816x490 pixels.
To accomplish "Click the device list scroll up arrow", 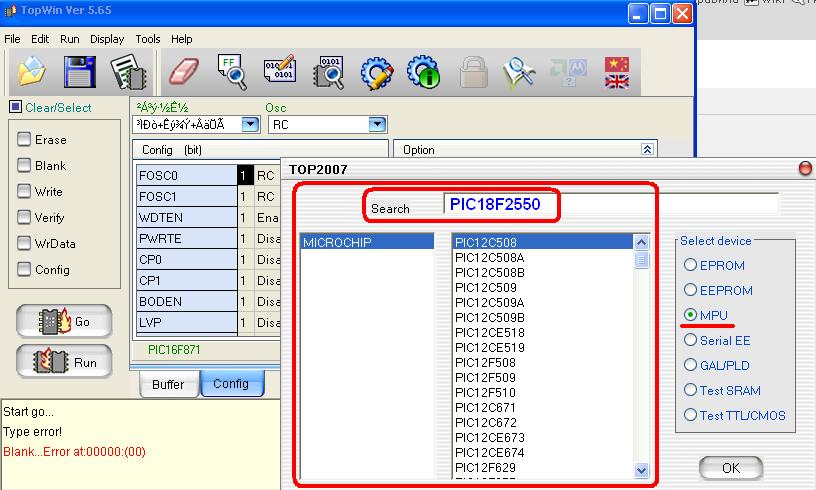I will [641, 242].
